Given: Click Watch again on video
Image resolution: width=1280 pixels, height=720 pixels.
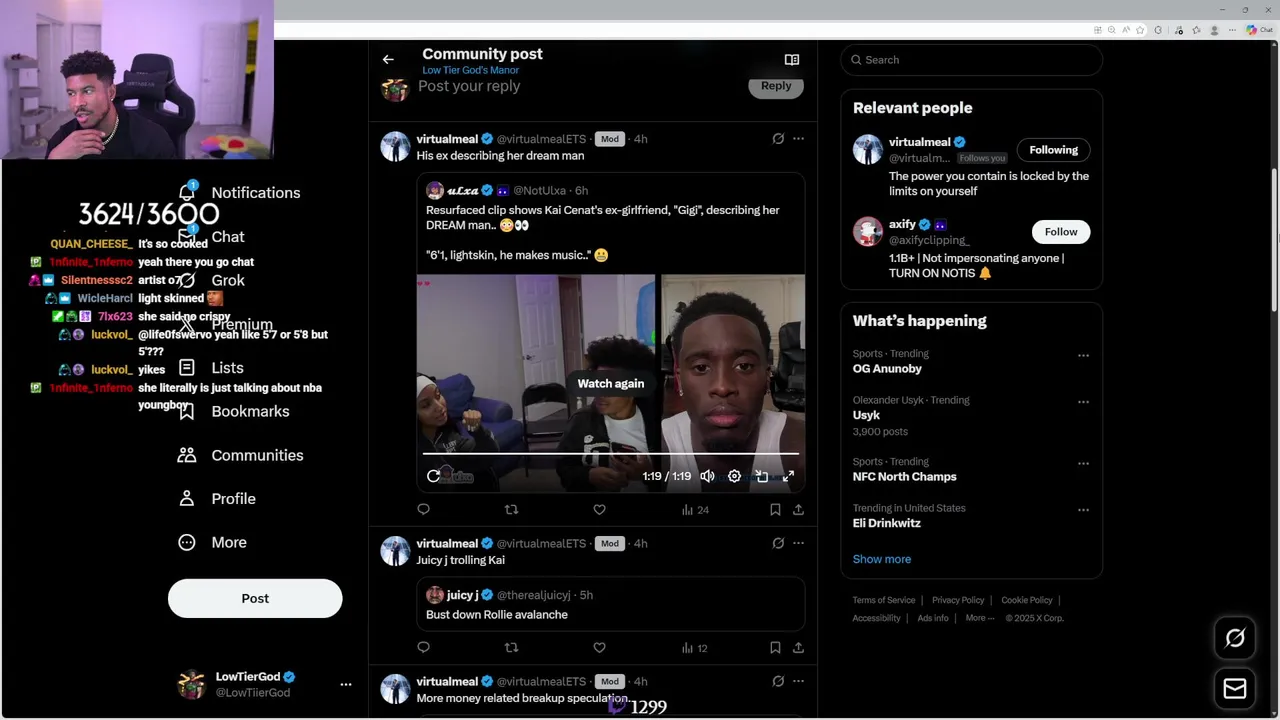Looking at the screenshot, I should 610,384.
